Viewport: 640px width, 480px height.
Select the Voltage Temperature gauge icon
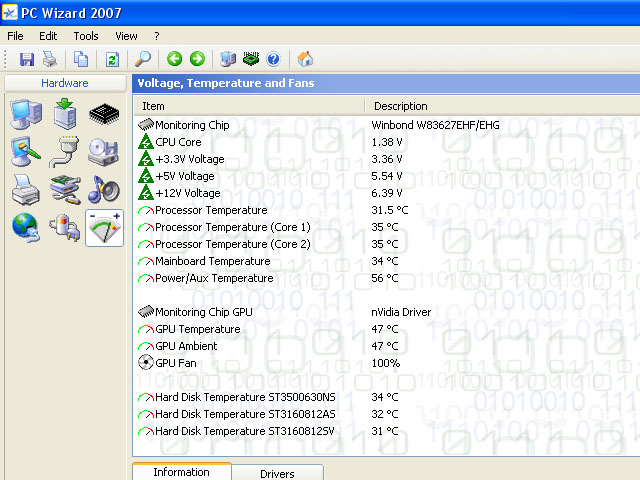(x=104, y=228)
